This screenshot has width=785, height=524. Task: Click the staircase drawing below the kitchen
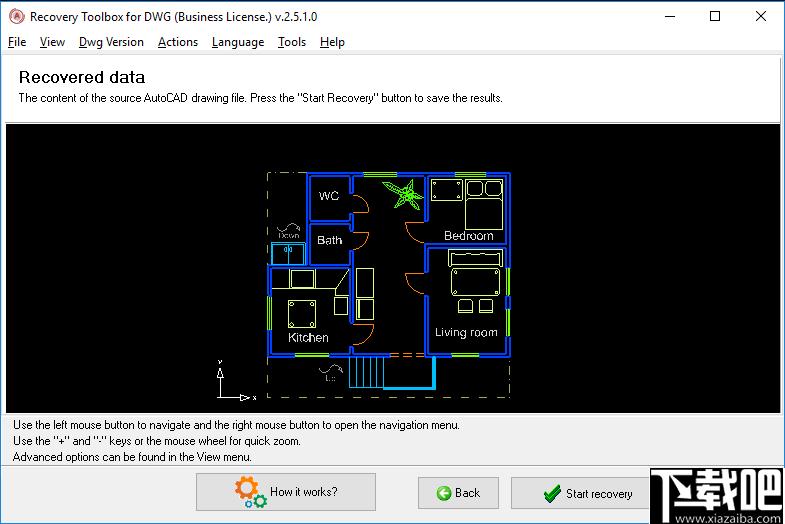[x=366, y=372]
